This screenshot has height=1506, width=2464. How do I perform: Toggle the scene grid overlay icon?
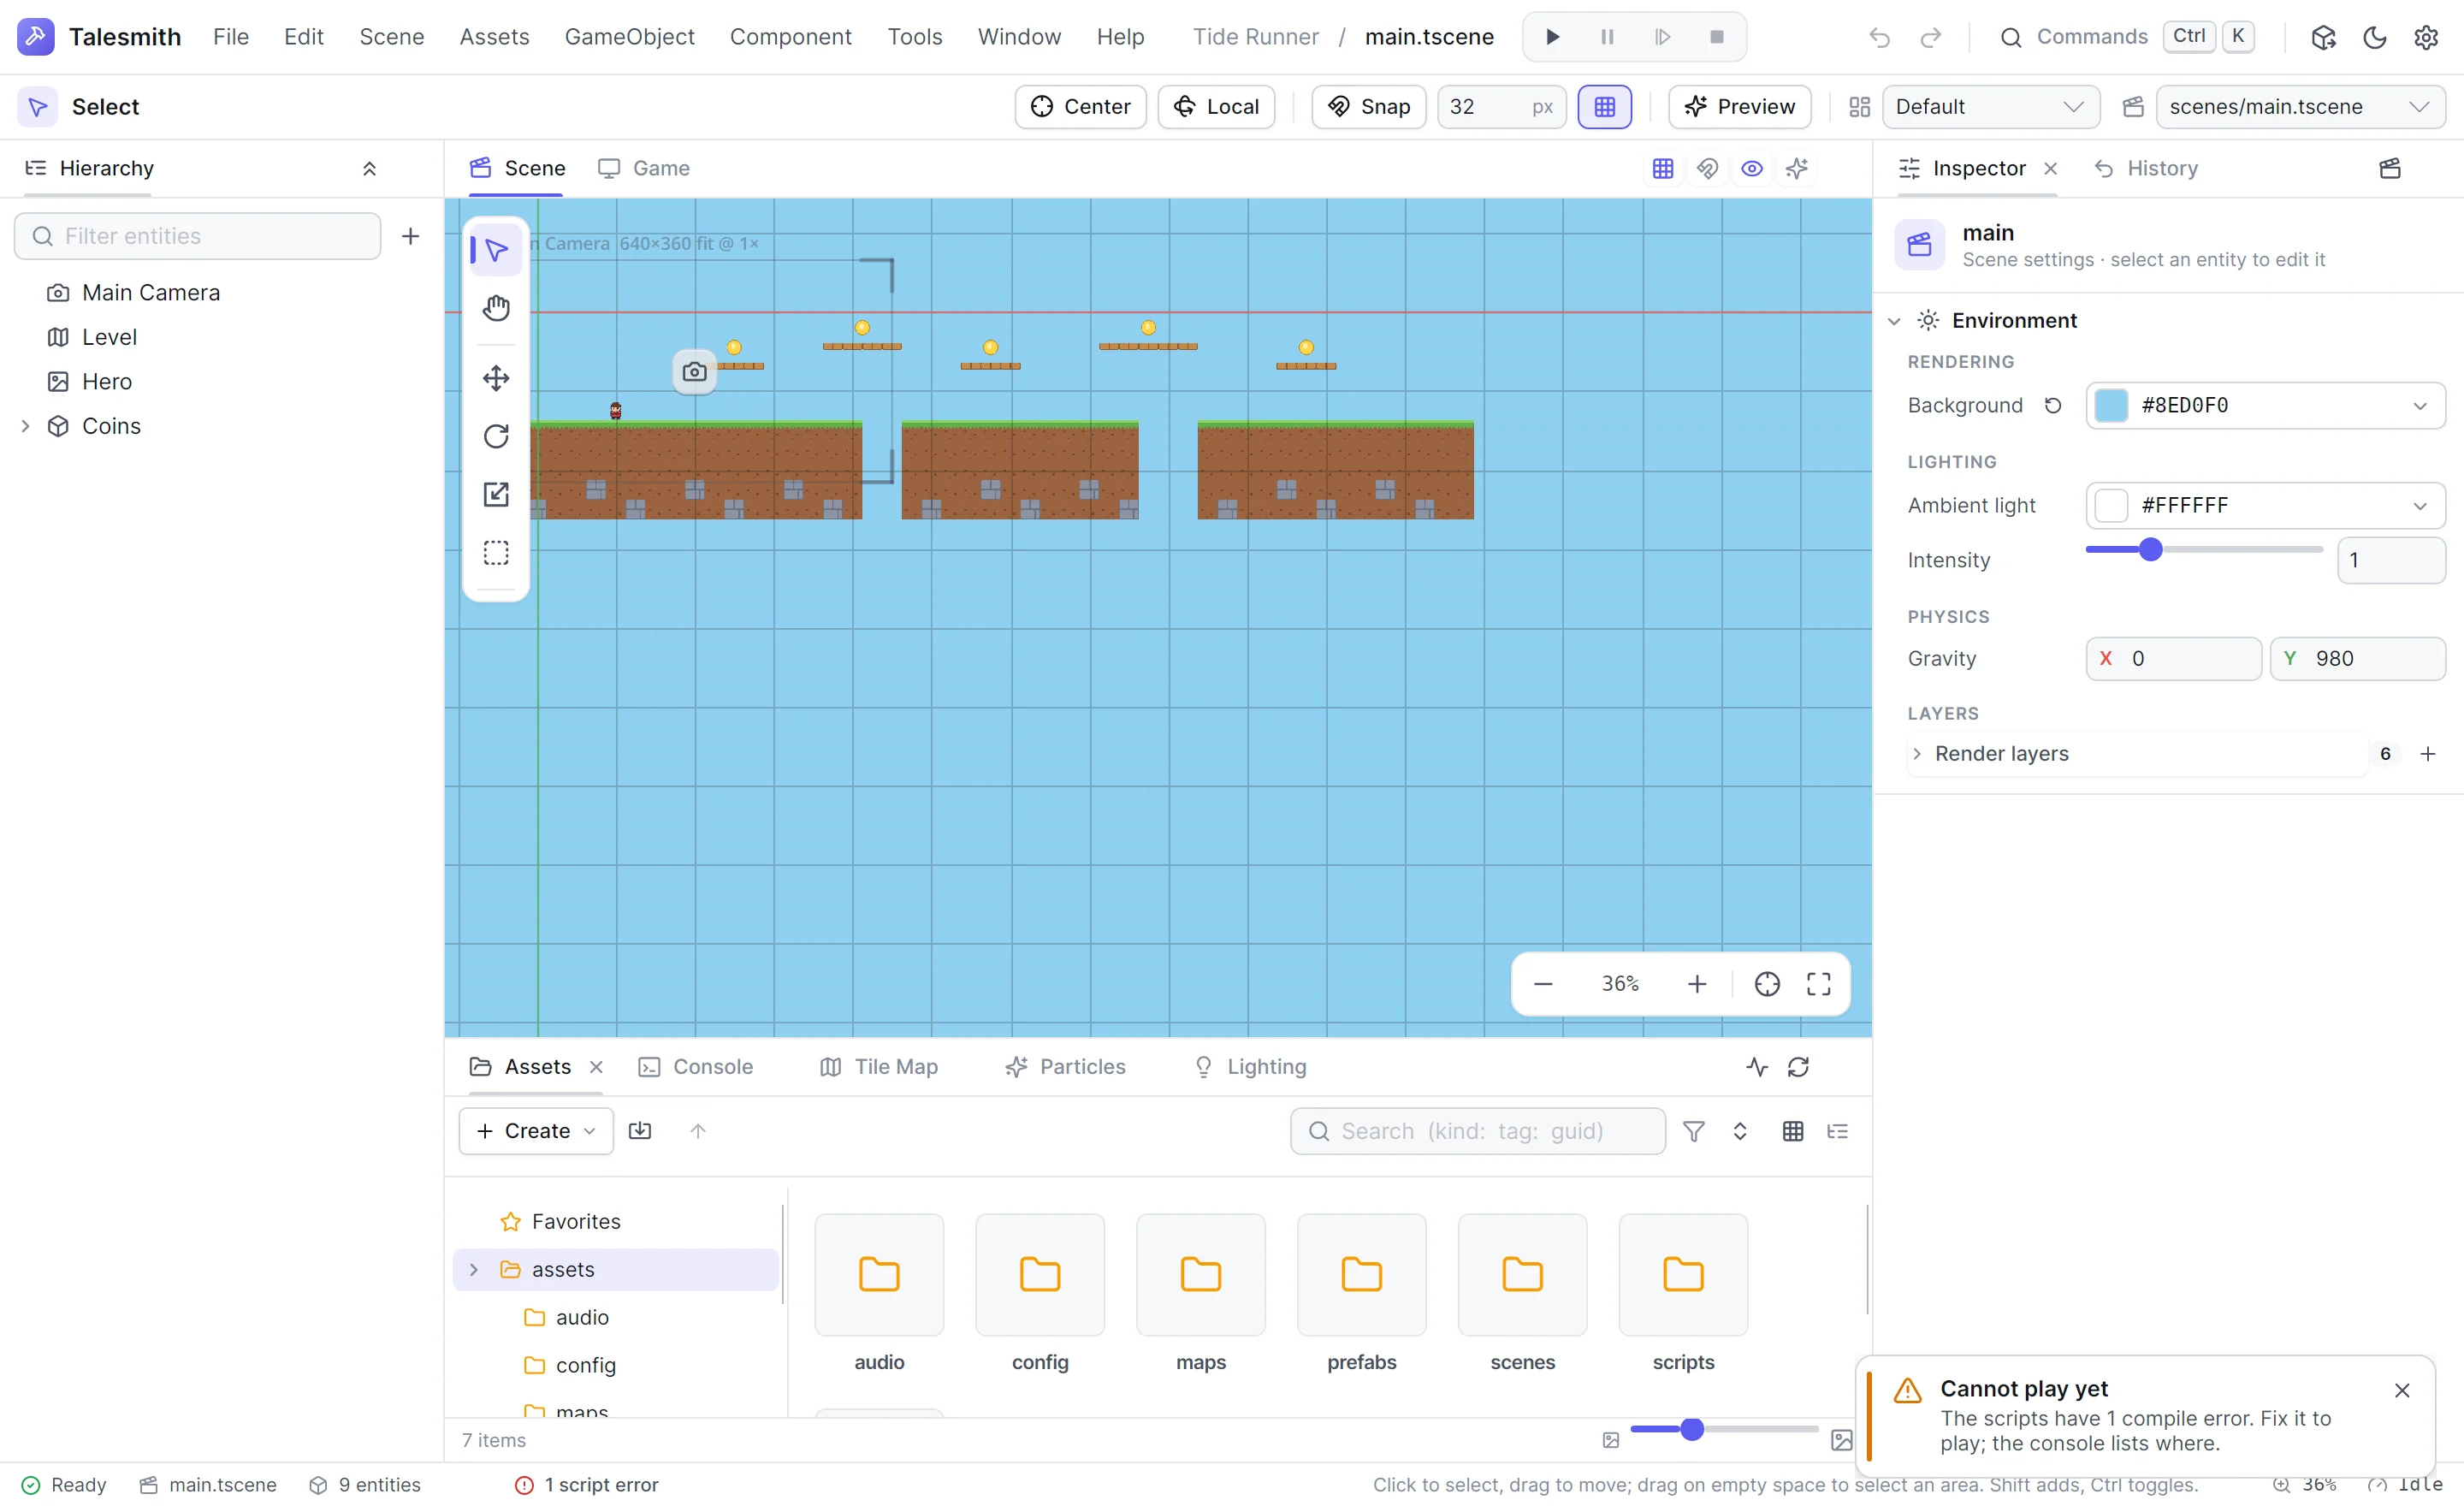1663,168
